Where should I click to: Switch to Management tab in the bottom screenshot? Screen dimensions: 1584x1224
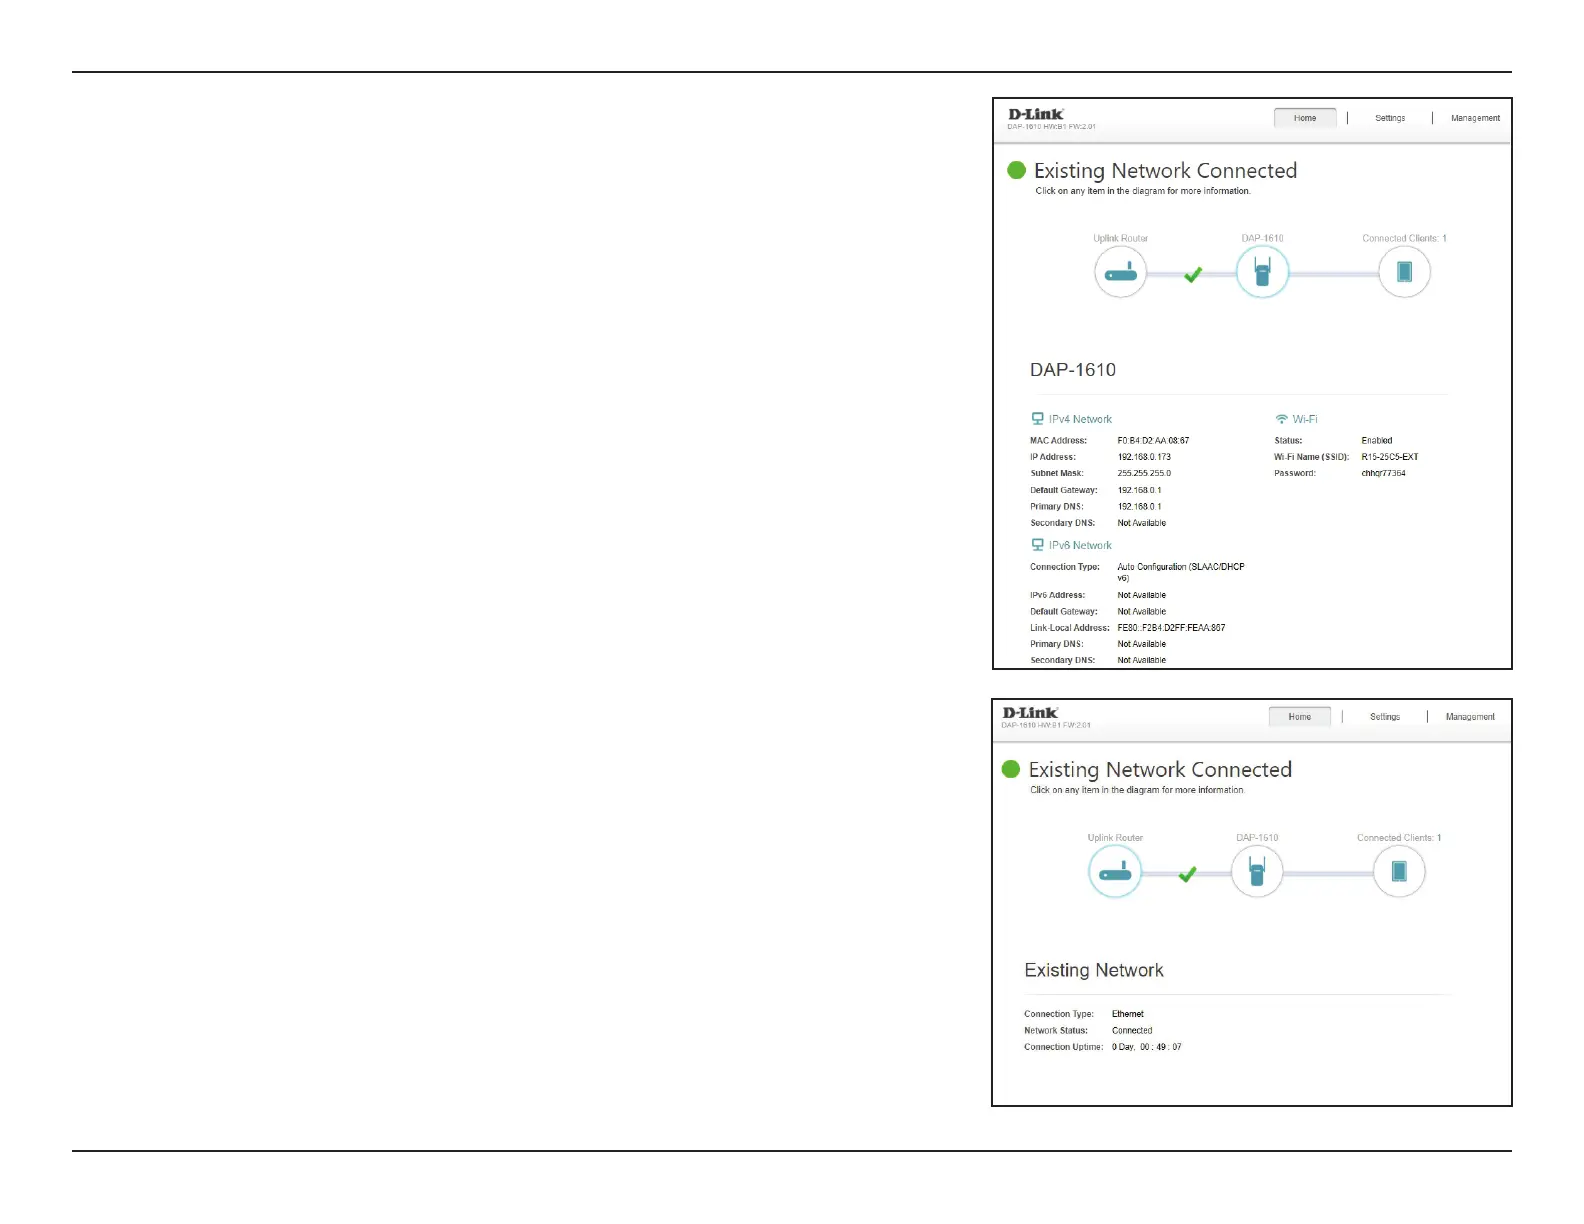tap(1470, 717)
